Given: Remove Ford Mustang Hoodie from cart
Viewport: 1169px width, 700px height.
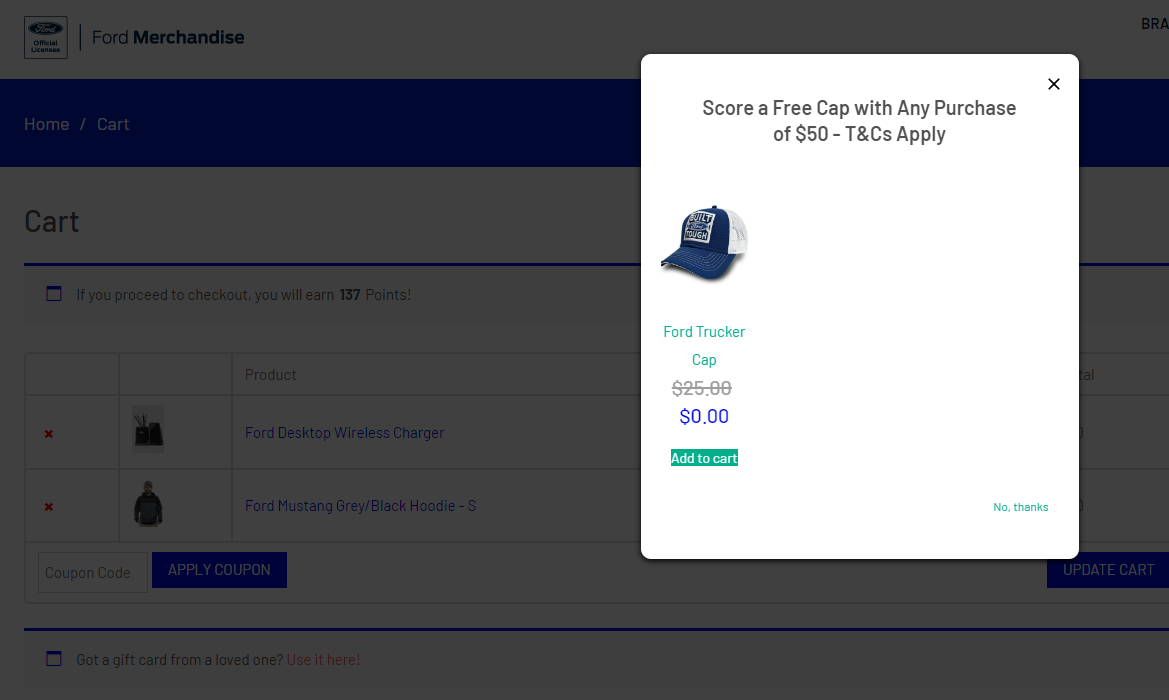Looking at the screenshot, I should tap(48, 507).
